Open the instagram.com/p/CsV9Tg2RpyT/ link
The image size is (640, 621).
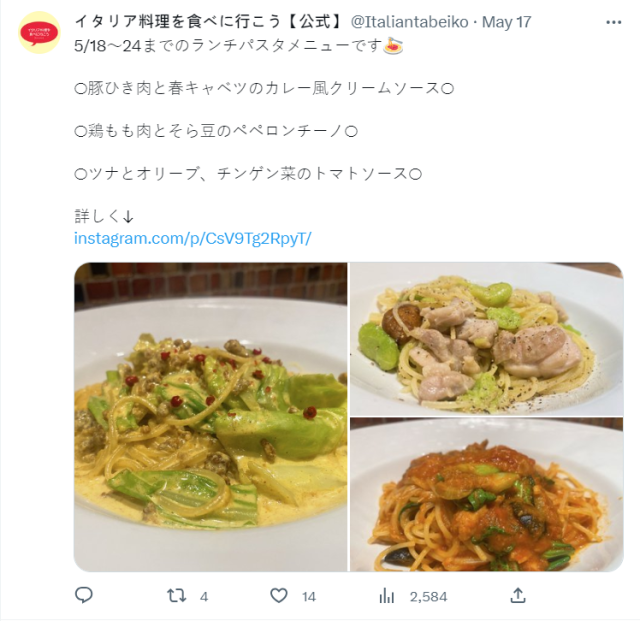click(x=193, y=238)
